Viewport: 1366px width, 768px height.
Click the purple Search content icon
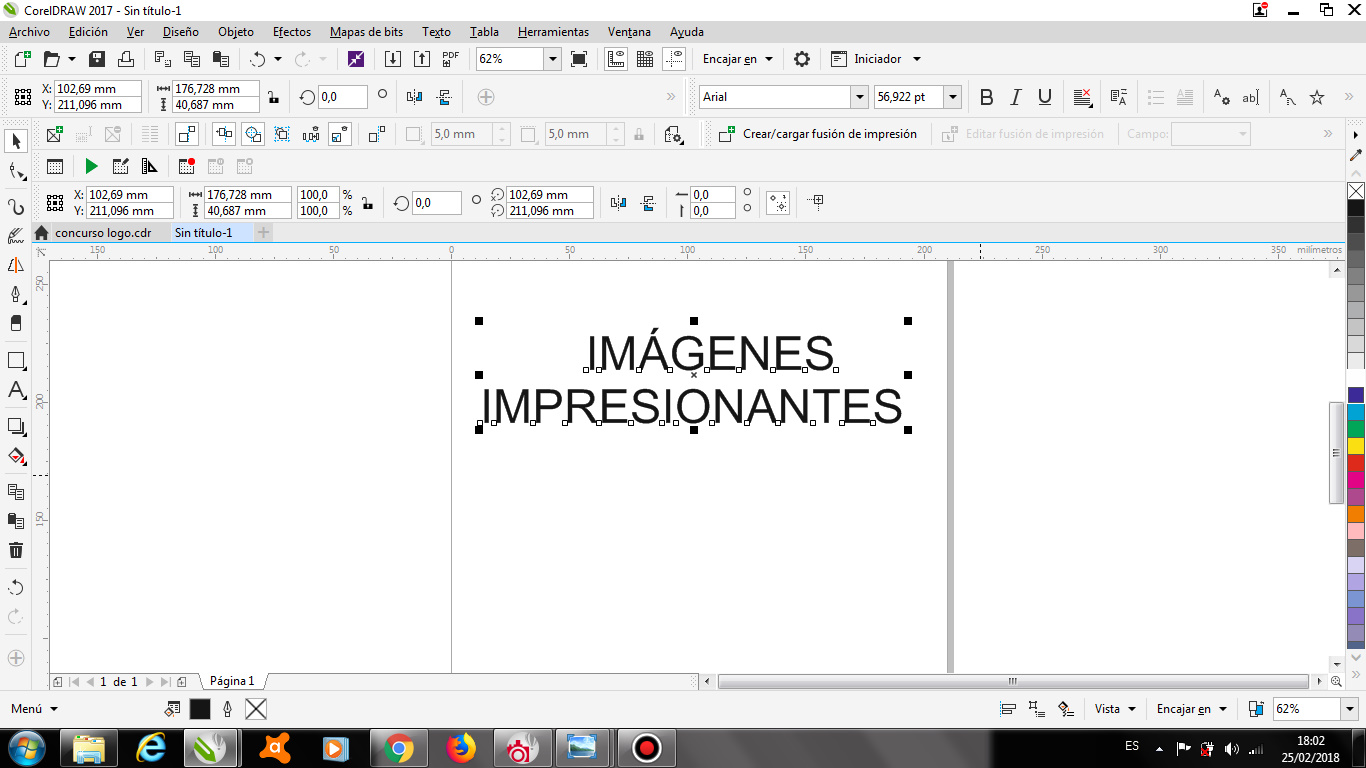356,59
